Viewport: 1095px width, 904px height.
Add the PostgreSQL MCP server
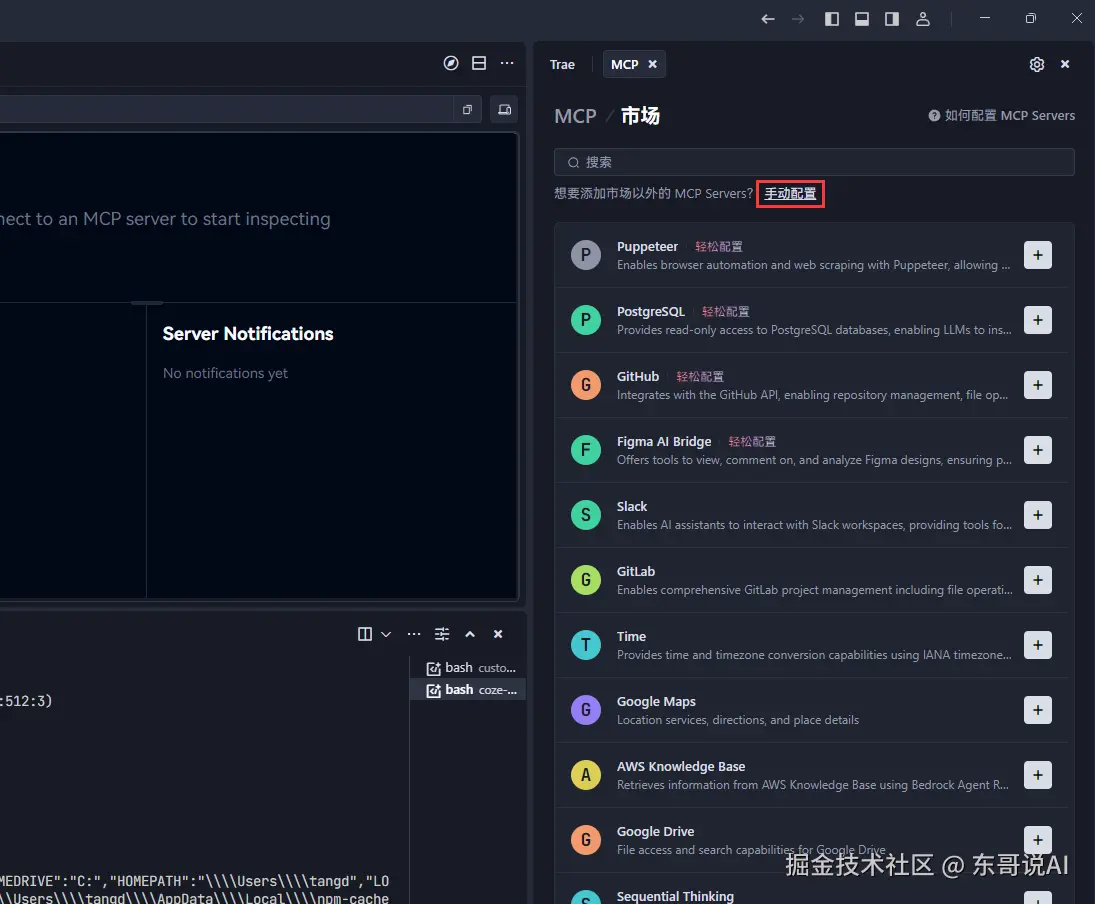click(1038, 320)
